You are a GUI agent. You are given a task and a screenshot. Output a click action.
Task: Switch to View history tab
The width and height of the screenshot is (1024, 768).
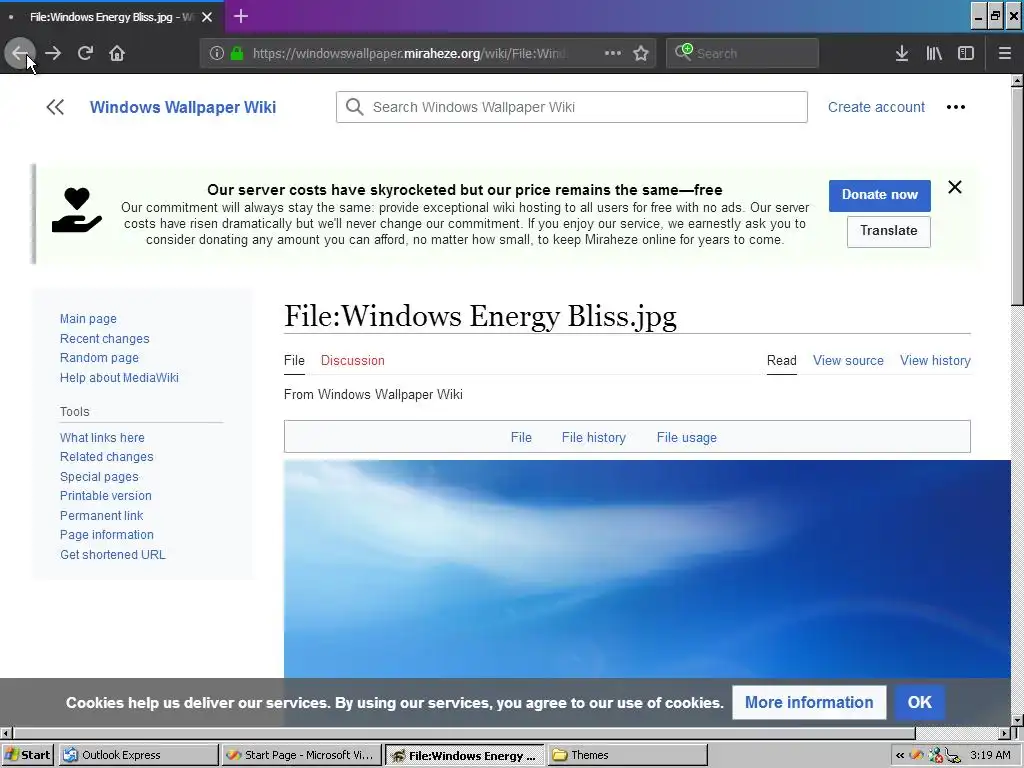[935, 360]
